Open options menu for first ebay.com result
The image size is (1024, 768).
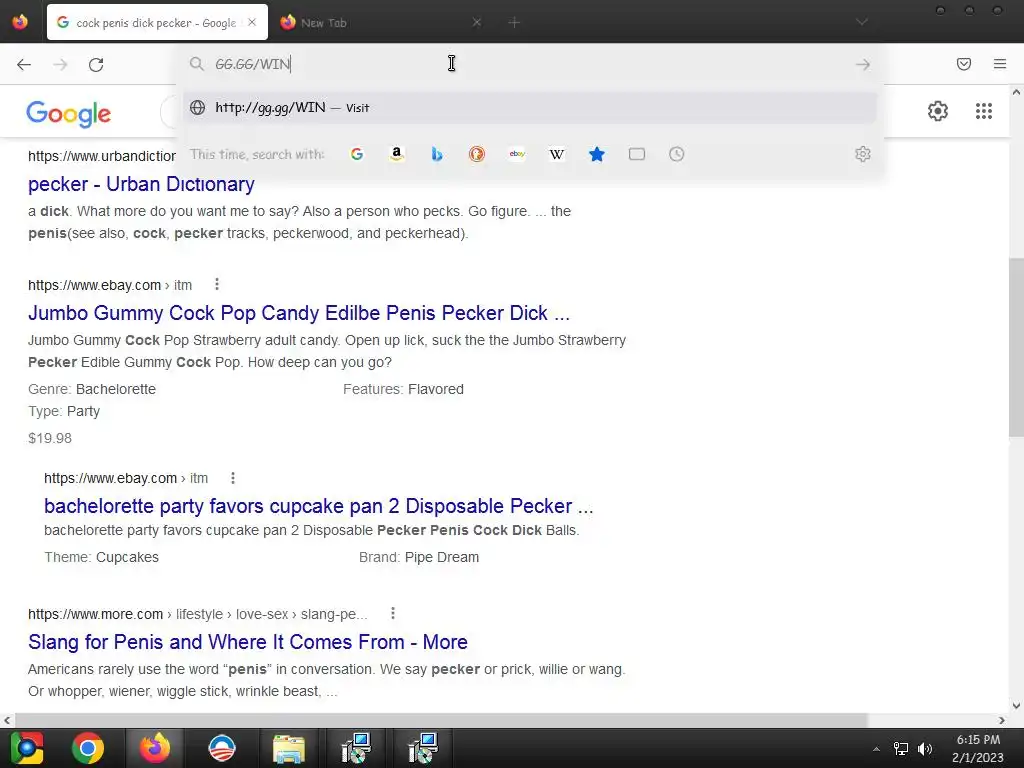[x=217, y=284]
